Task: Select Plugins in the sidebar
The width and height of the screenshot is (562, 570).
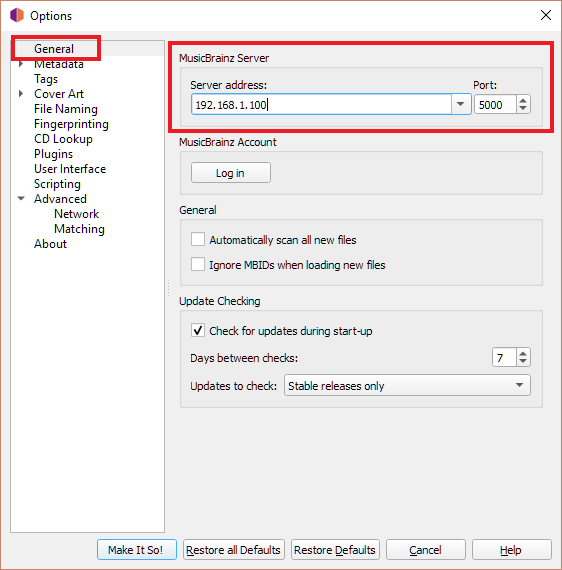Action: click(53, 154)
